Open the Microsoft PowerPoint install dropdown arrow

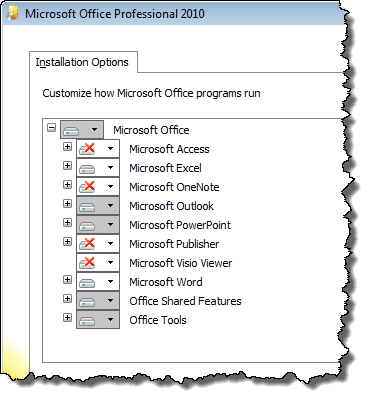[111, 225]
